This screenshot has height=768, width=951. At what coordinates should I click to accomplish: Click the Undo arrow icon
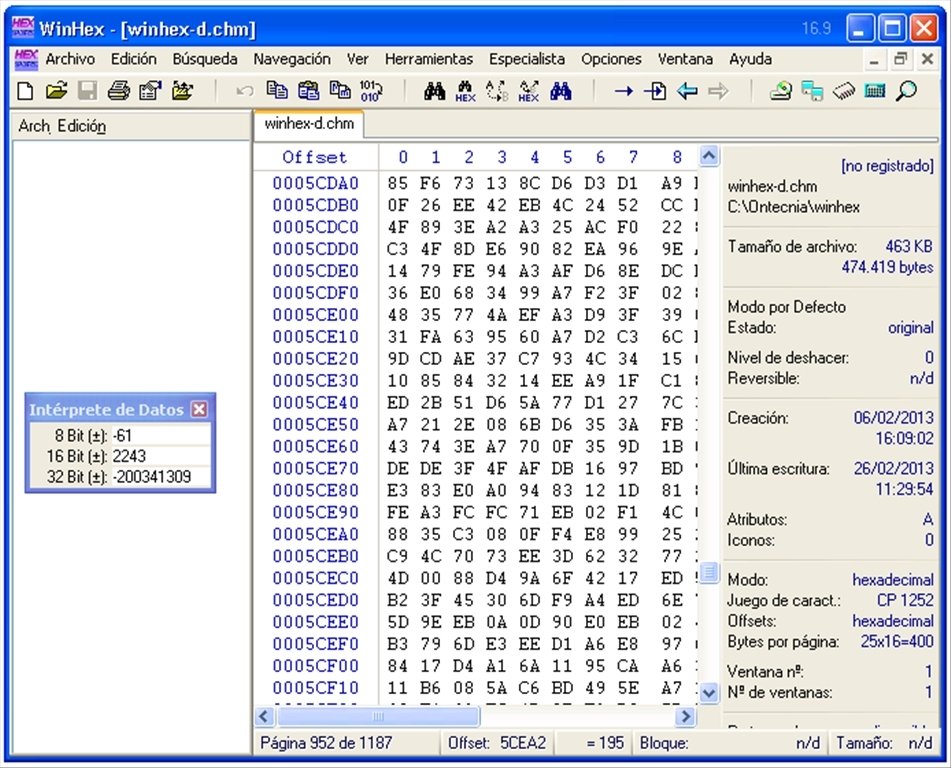(x=244, y=91)
